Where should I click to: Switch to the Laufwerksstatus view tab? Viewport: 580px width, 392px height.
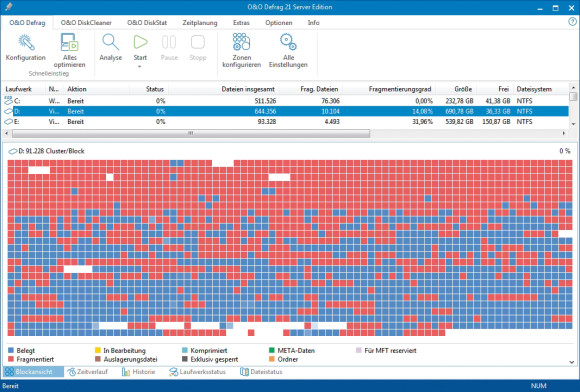pos(197,372)
